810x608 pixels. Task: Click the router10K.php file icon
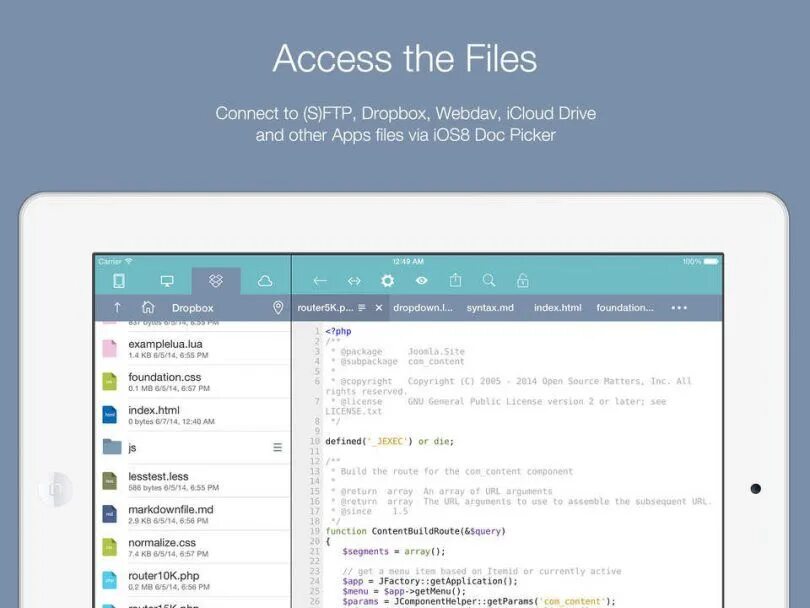click(110, 580)
